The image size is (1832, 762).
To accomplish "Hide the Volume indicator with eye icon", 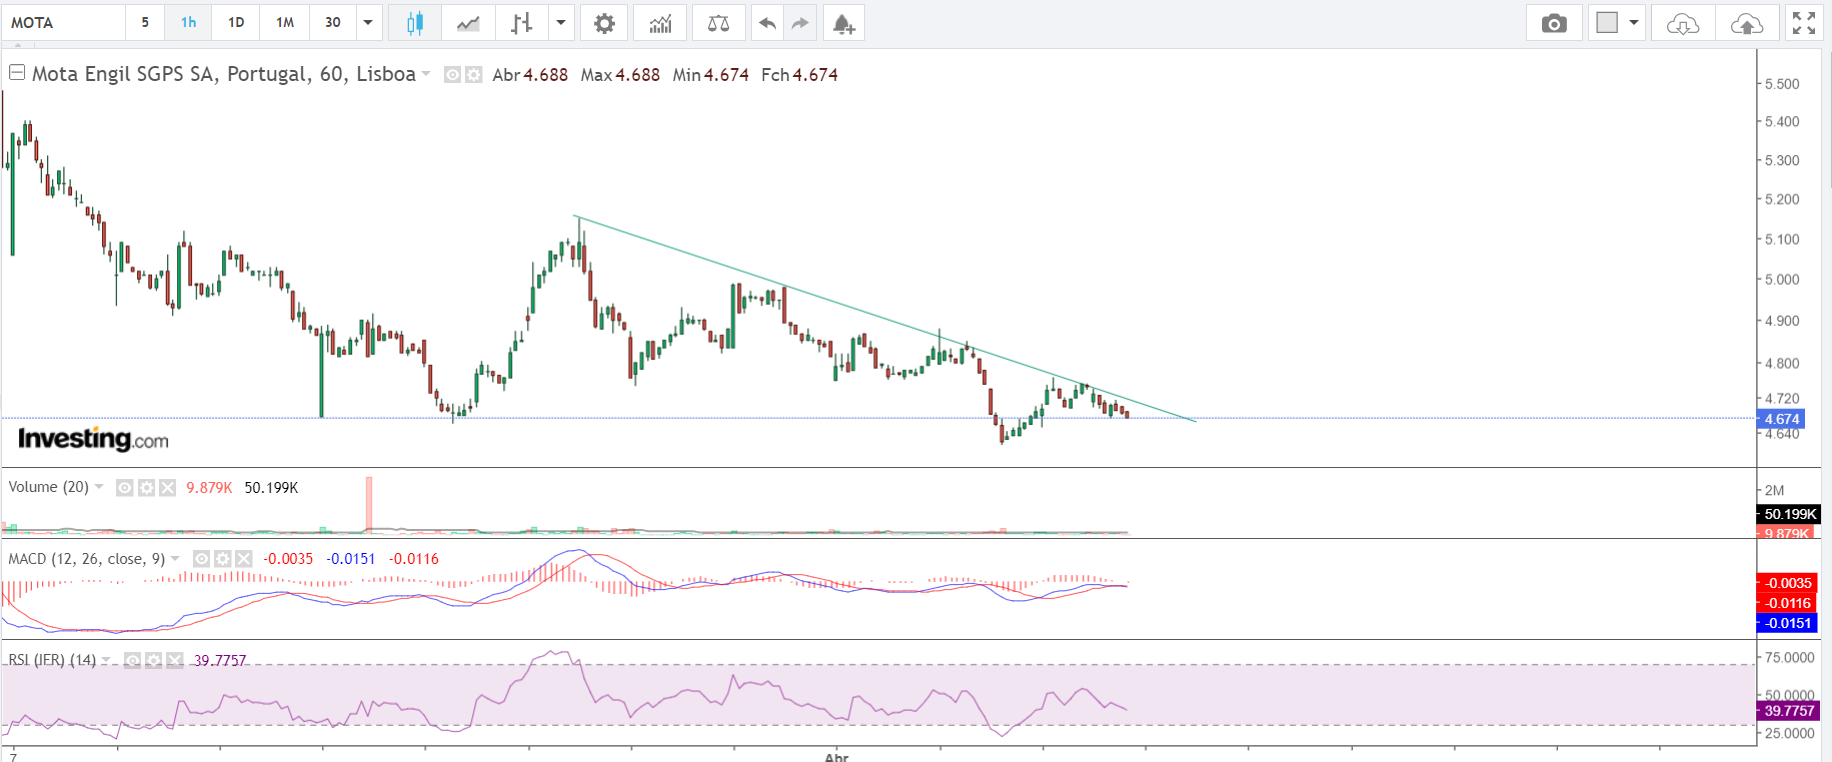I will click(125, 488).
